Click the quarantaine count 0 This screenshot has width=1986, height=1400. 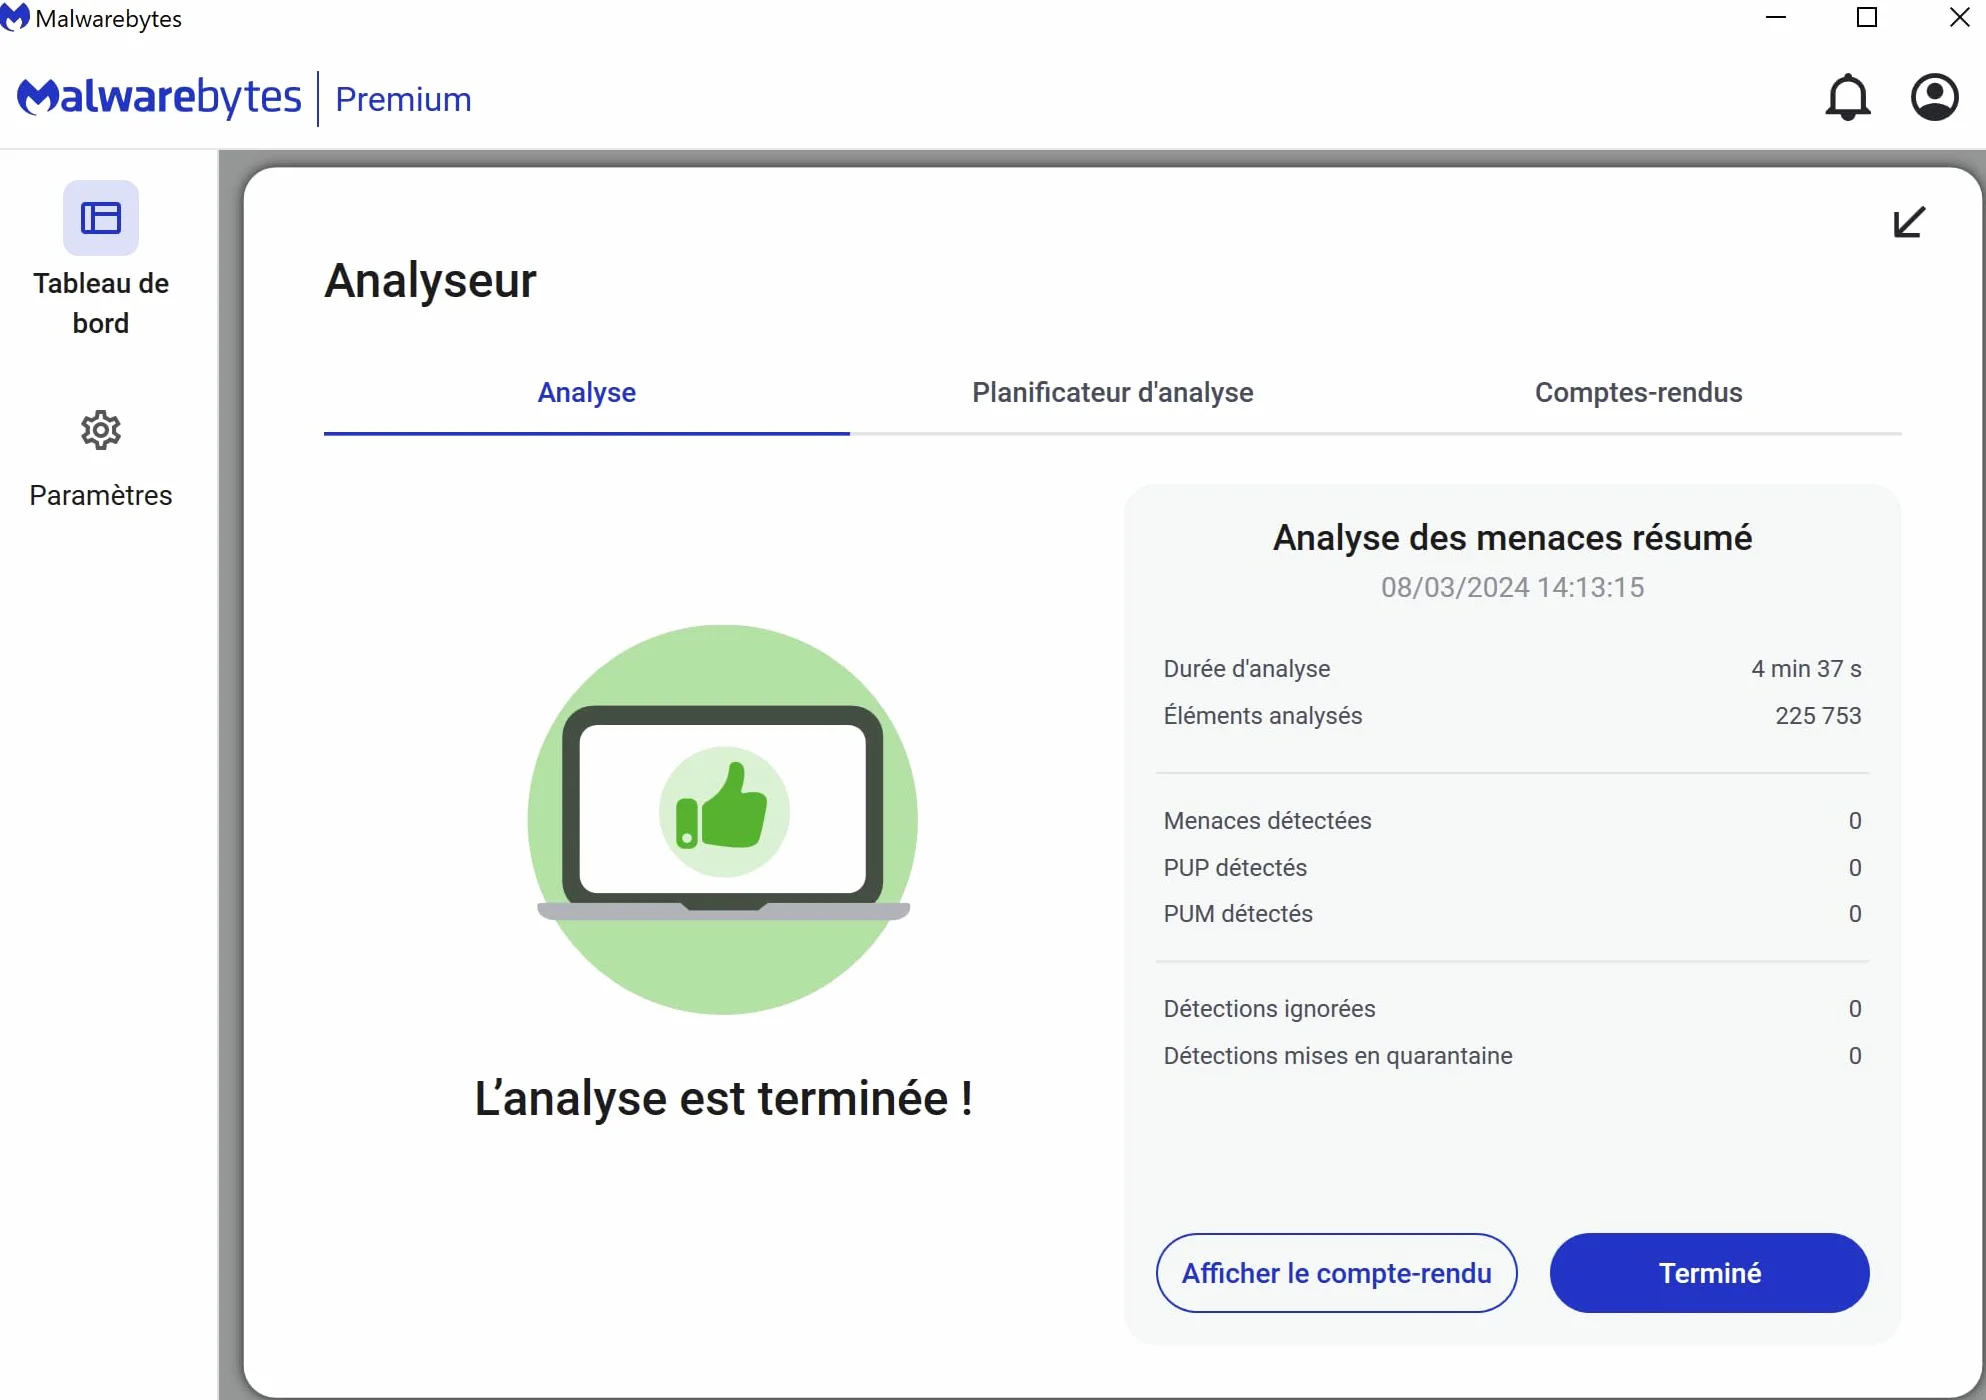click(1855, 1056)
